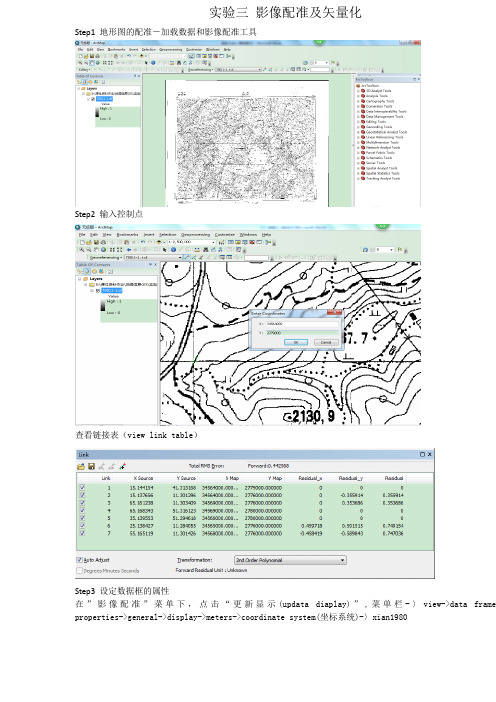Click Add Data icon in first ArcMap window
This screenshot has width=496, height=702.
point(141,56)
